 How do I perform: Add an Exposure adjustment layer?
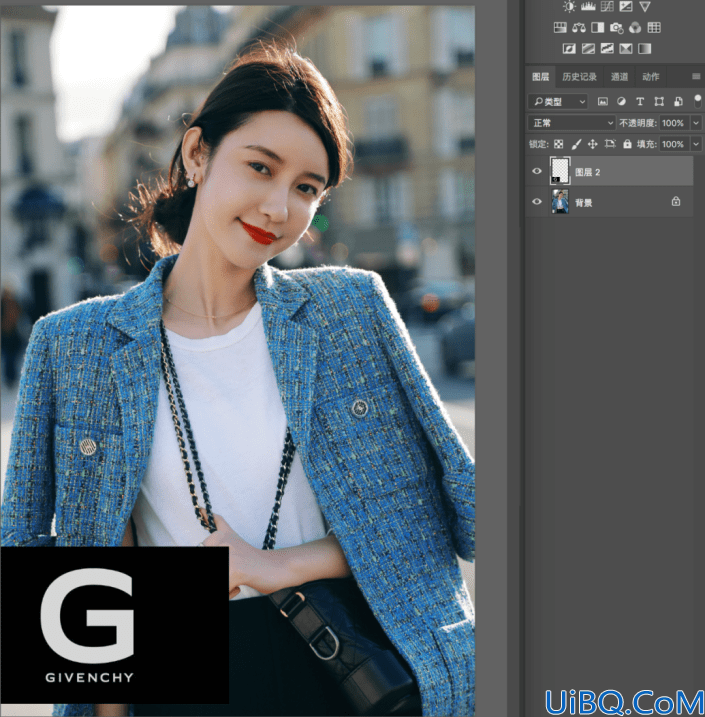point(626,6)
